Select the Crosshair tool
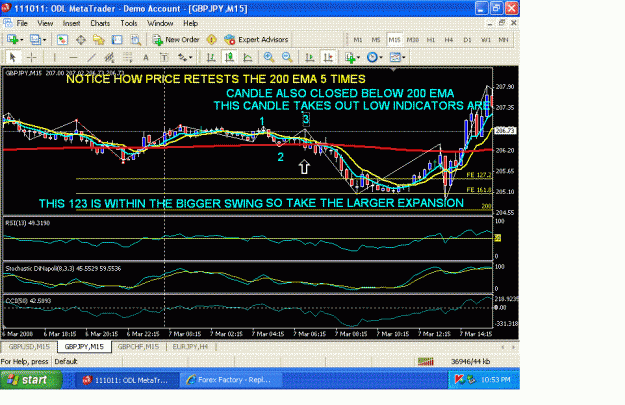The height and width of the screenshot is (405, 625). pyautogui.click(x=31, y=57)
